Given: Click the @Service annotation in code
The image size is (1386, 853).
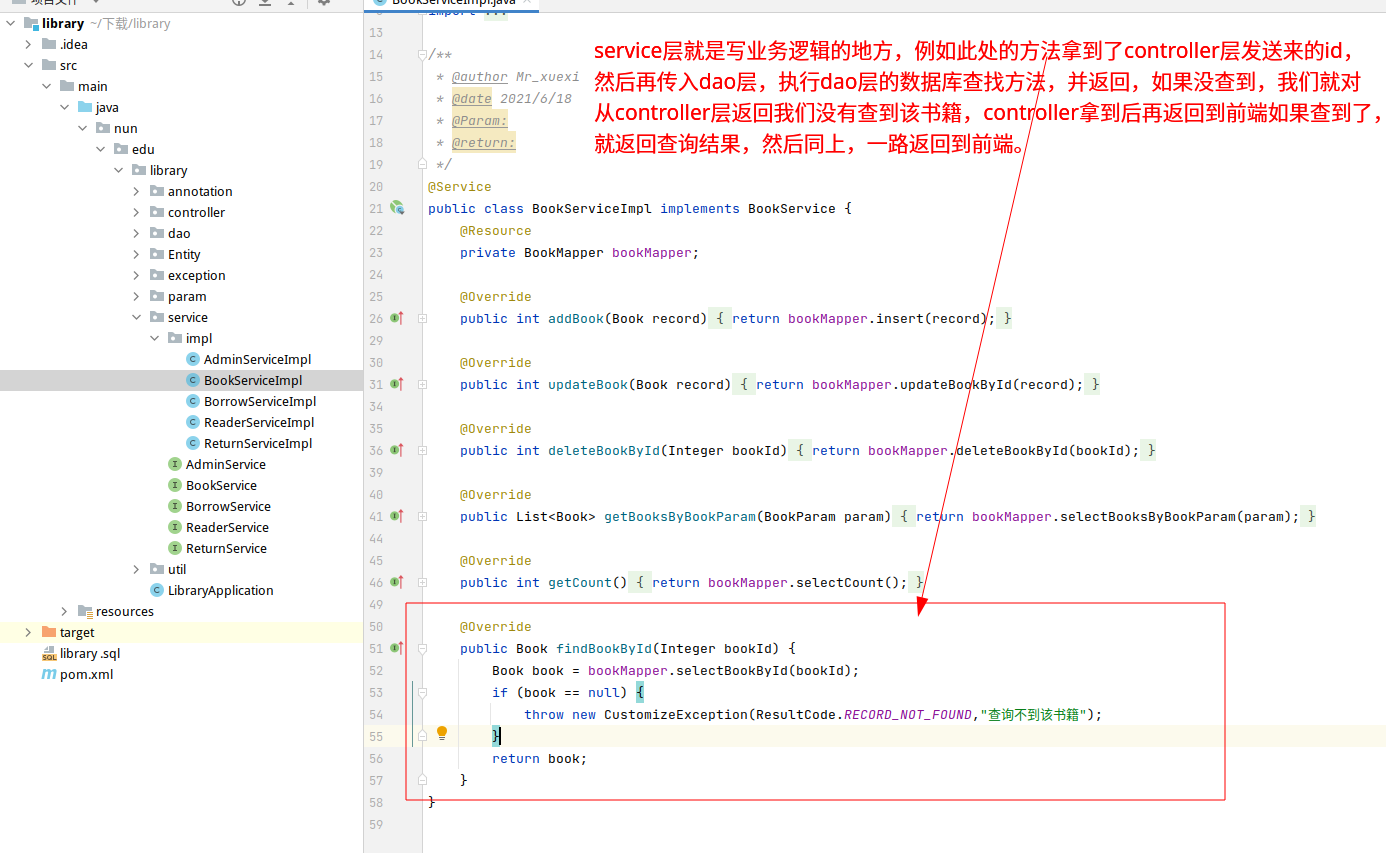Looking at the screenshot, I should coord(460,187).
